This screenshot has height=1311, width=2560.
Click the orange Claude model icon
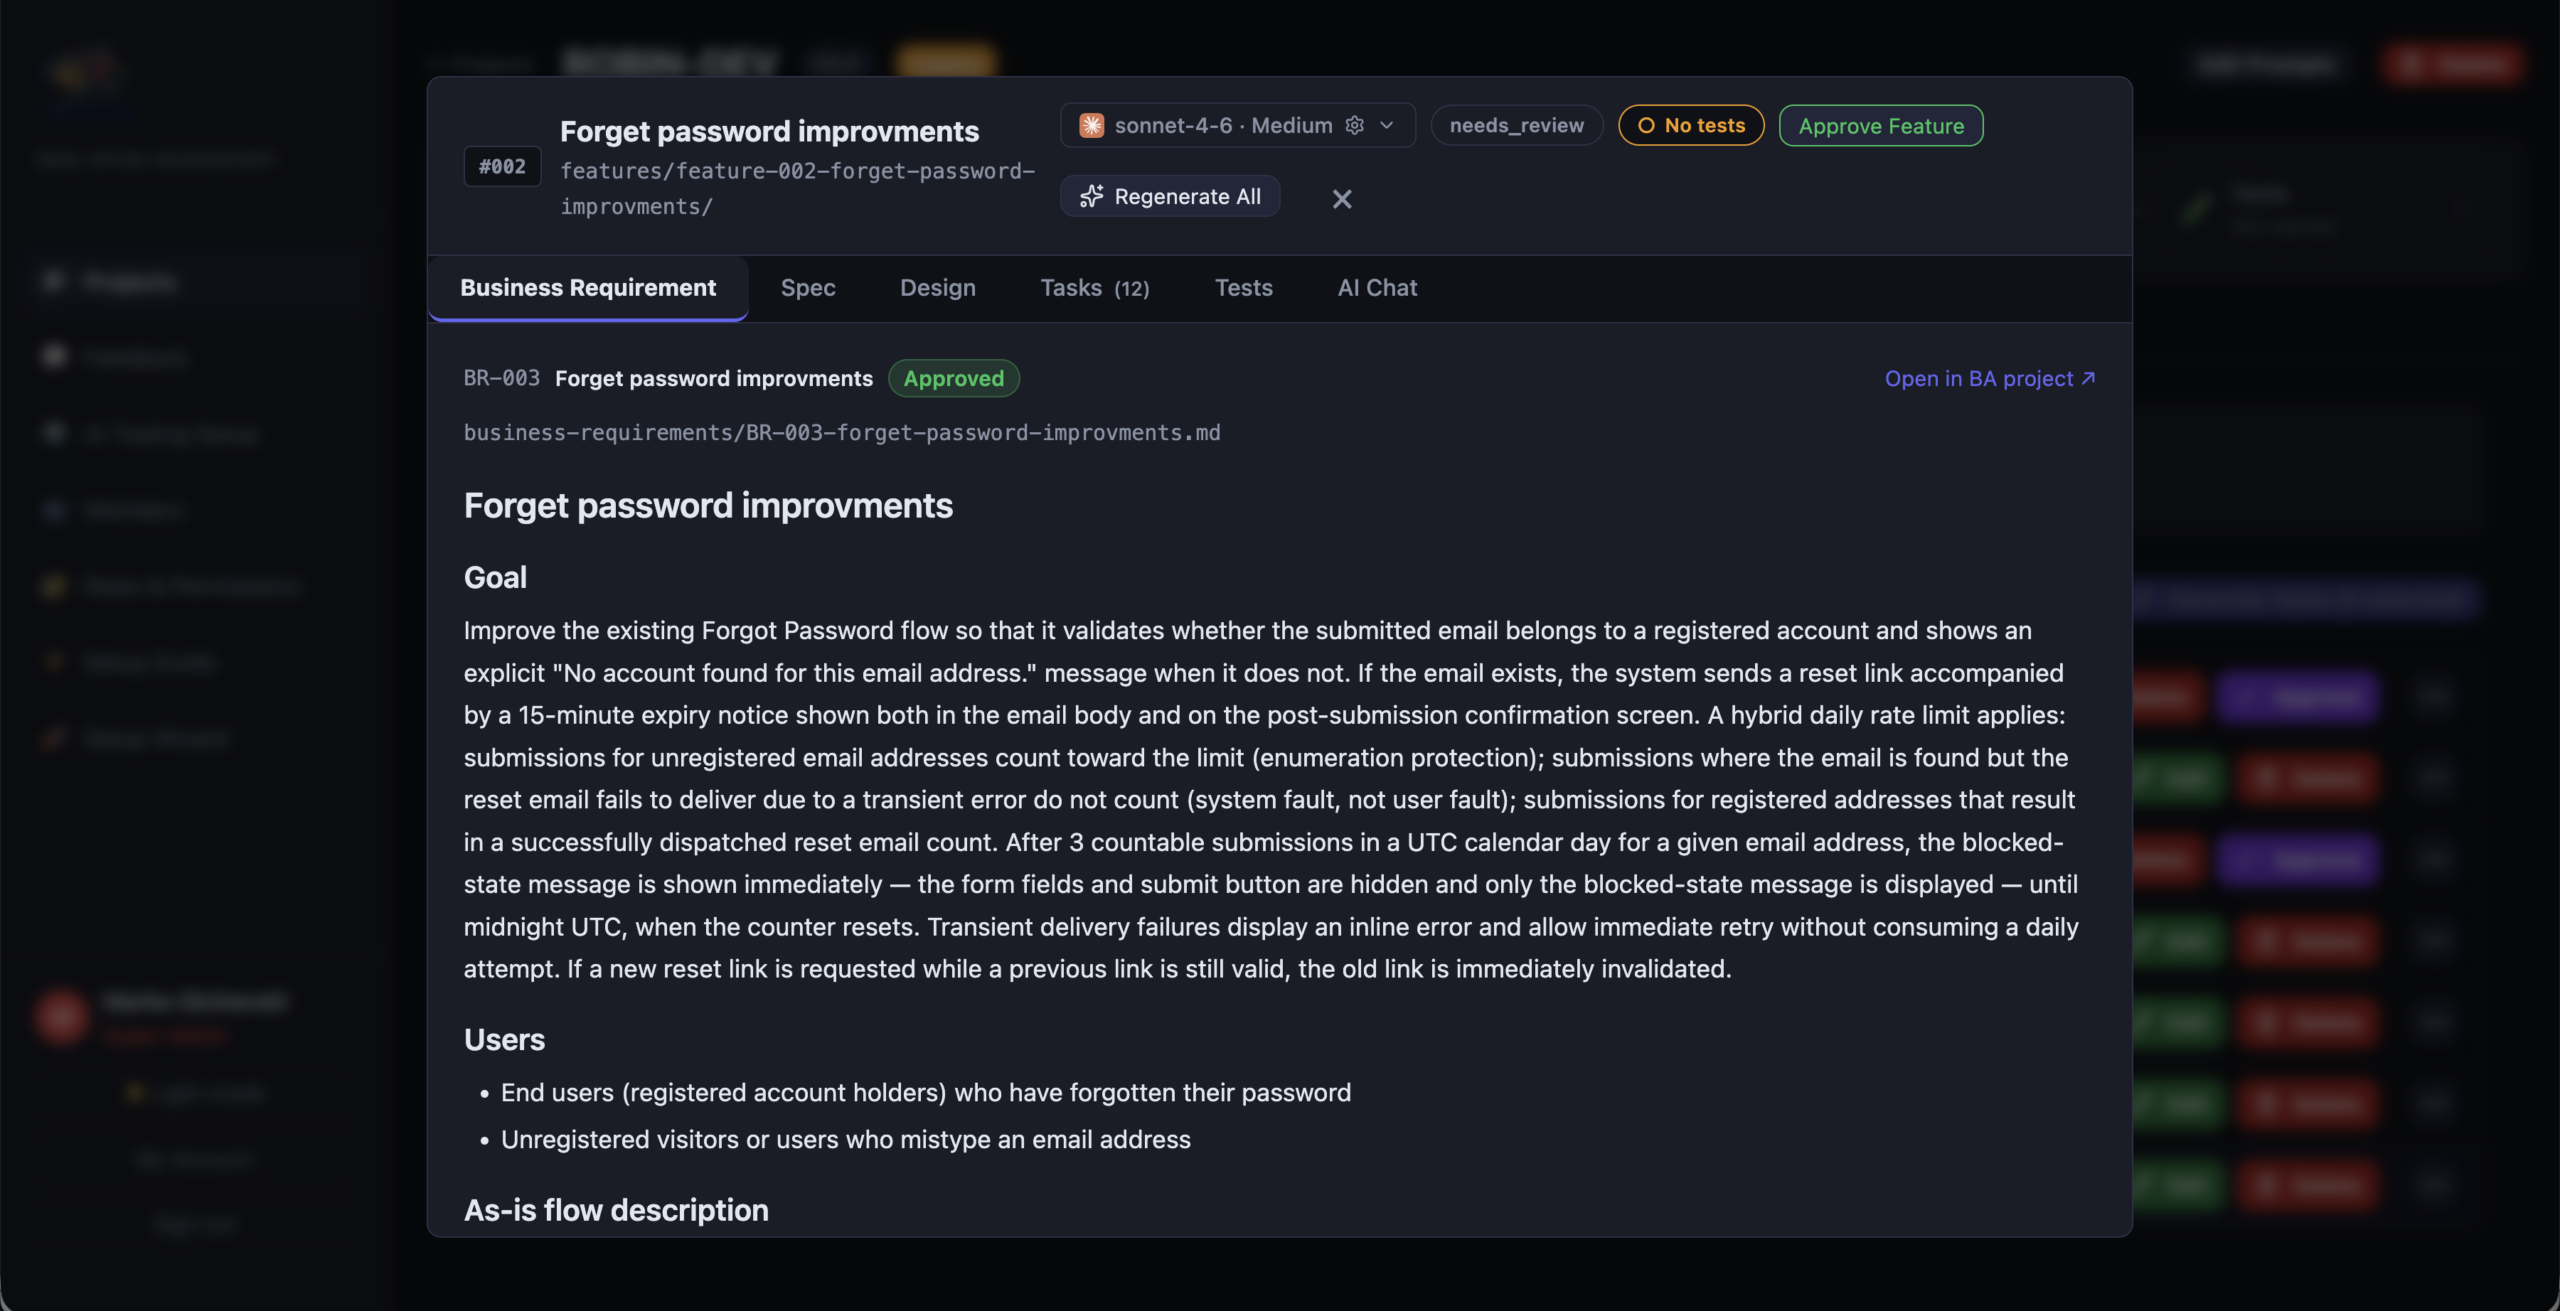point(1091,125)
